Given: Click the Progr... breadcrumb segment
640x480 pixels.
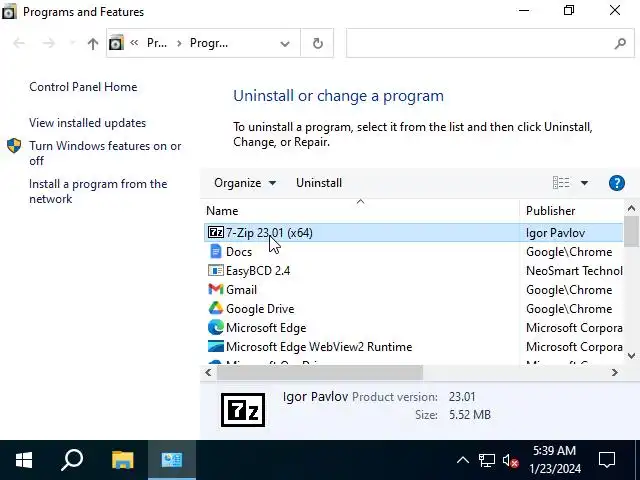Looking at the screenshot, I should [x=209, y=43].
